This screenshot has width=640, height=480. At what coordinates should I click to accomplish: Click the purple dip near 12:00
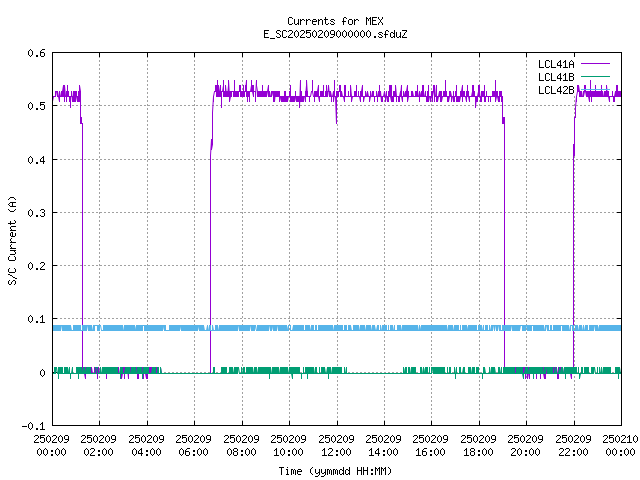336,111
